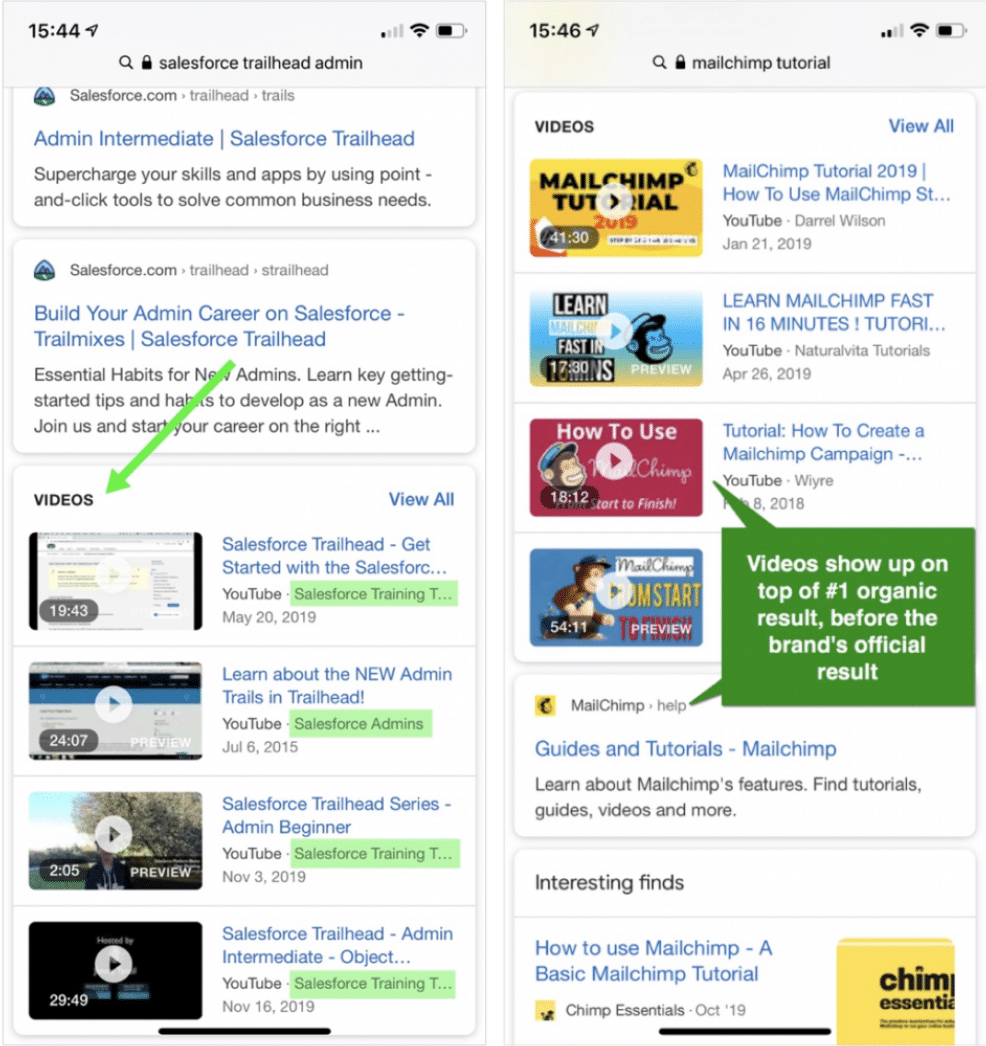Open Salesforce Trailhead - Admin Intermediate Object title

[337, 945]
